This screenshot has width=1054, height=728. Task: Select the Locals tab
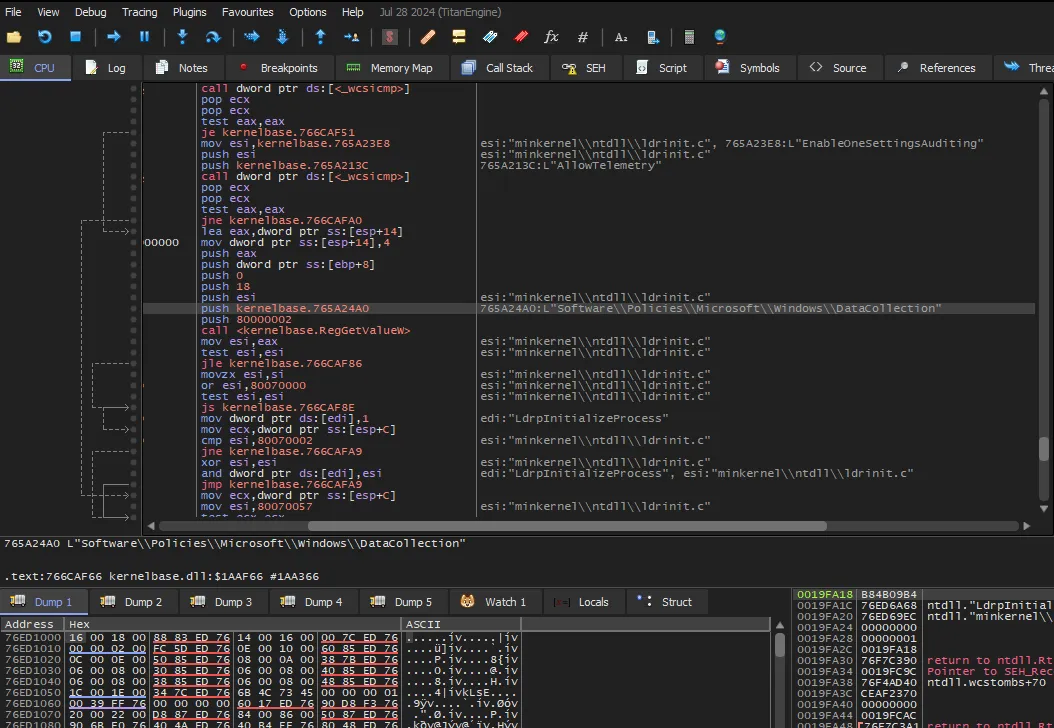582,602
